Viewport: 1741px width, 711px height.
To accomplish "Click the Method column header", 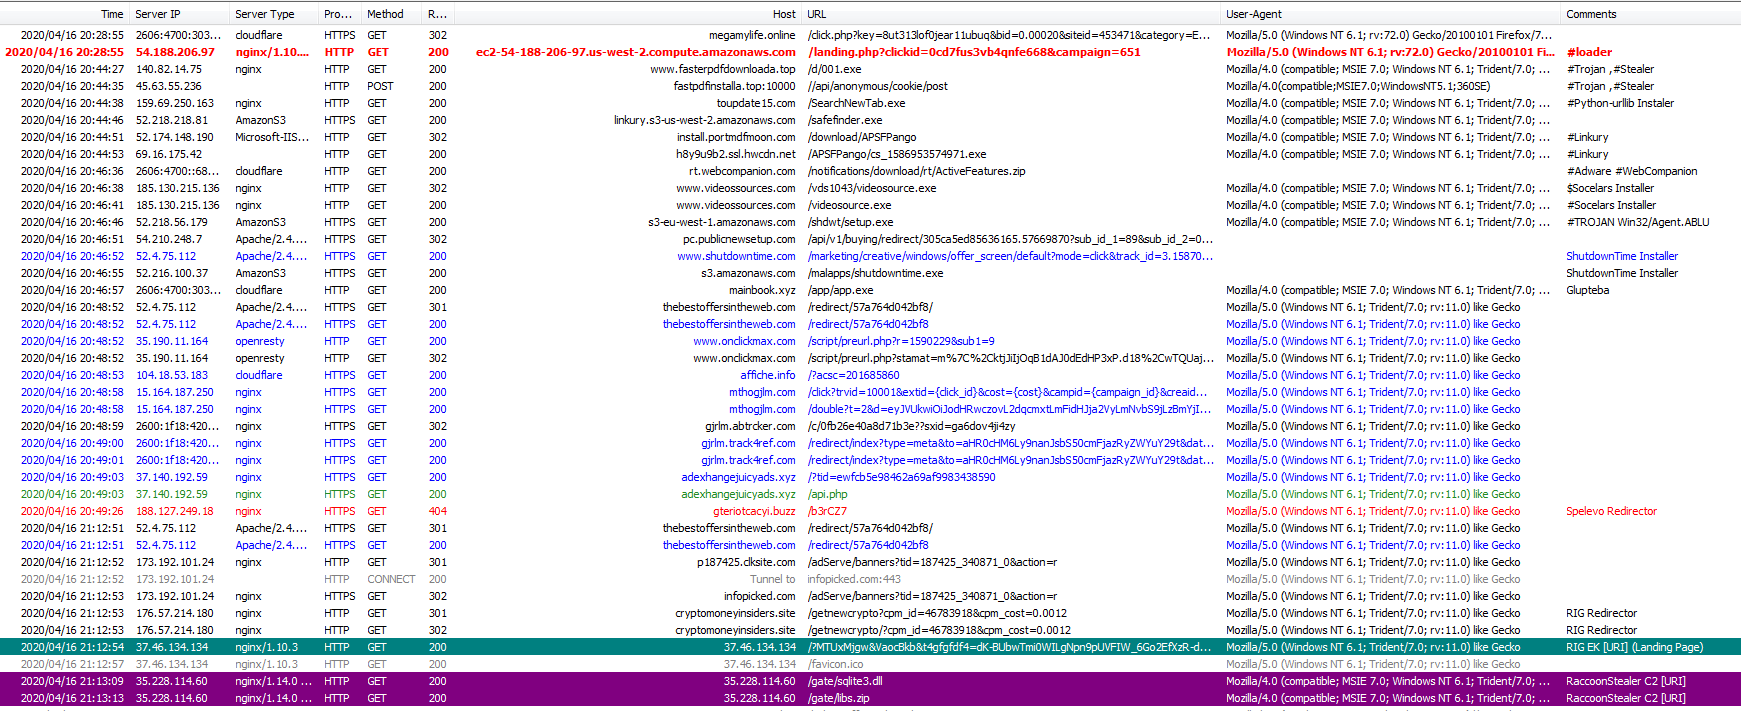I will click(x=385, y=14).
